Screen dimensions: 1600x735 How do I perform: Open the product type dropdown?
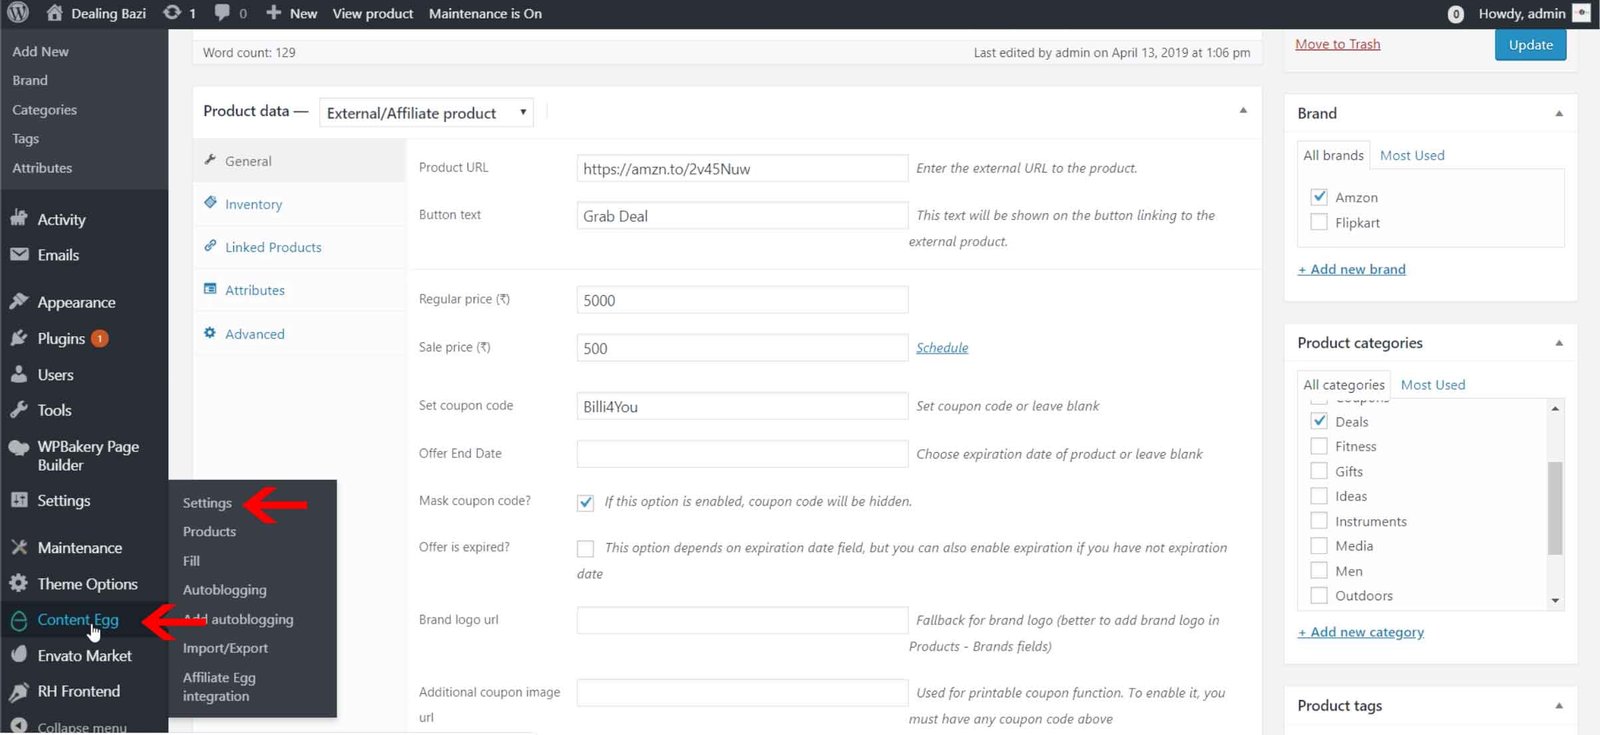[426, 112]
